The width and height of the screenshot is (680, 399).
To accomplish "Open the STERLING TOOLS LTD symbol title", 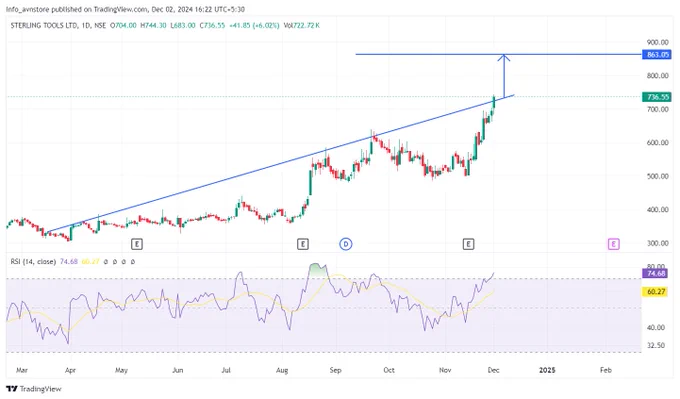I will tap(43, 26).
